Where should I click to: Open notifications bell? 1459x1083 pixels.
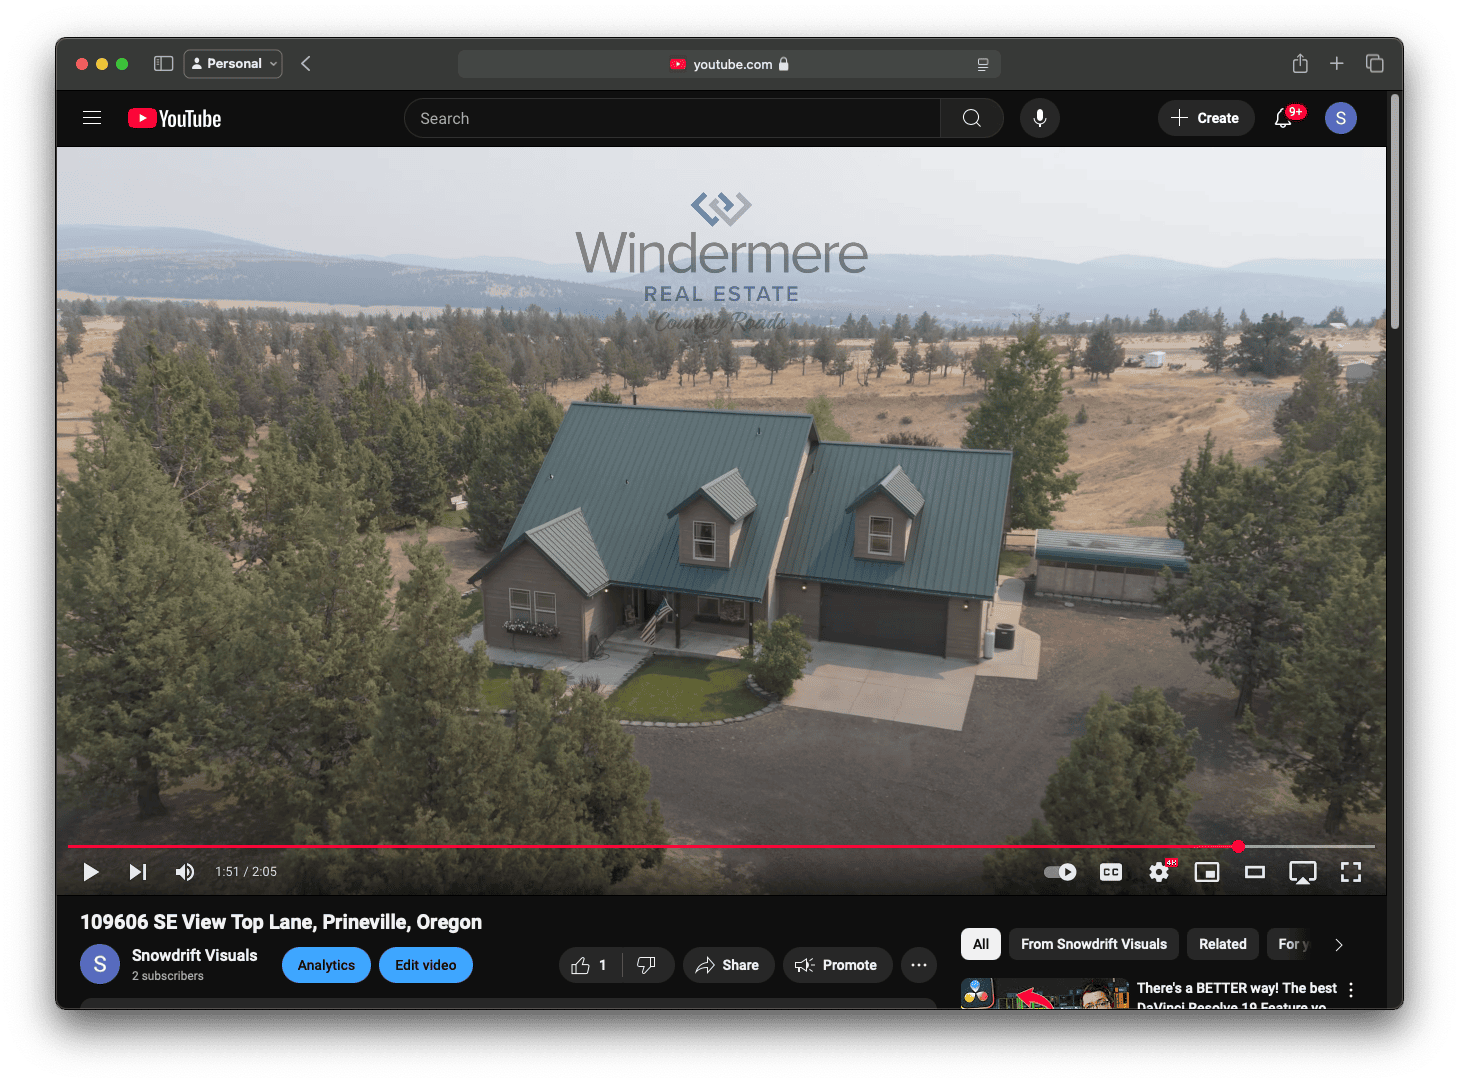click(1284, 118)
